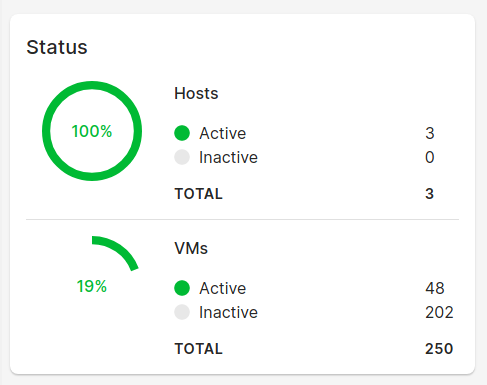Open the Hosts section heading
Viewport: 487px width, 385px height.
(196, 93)
